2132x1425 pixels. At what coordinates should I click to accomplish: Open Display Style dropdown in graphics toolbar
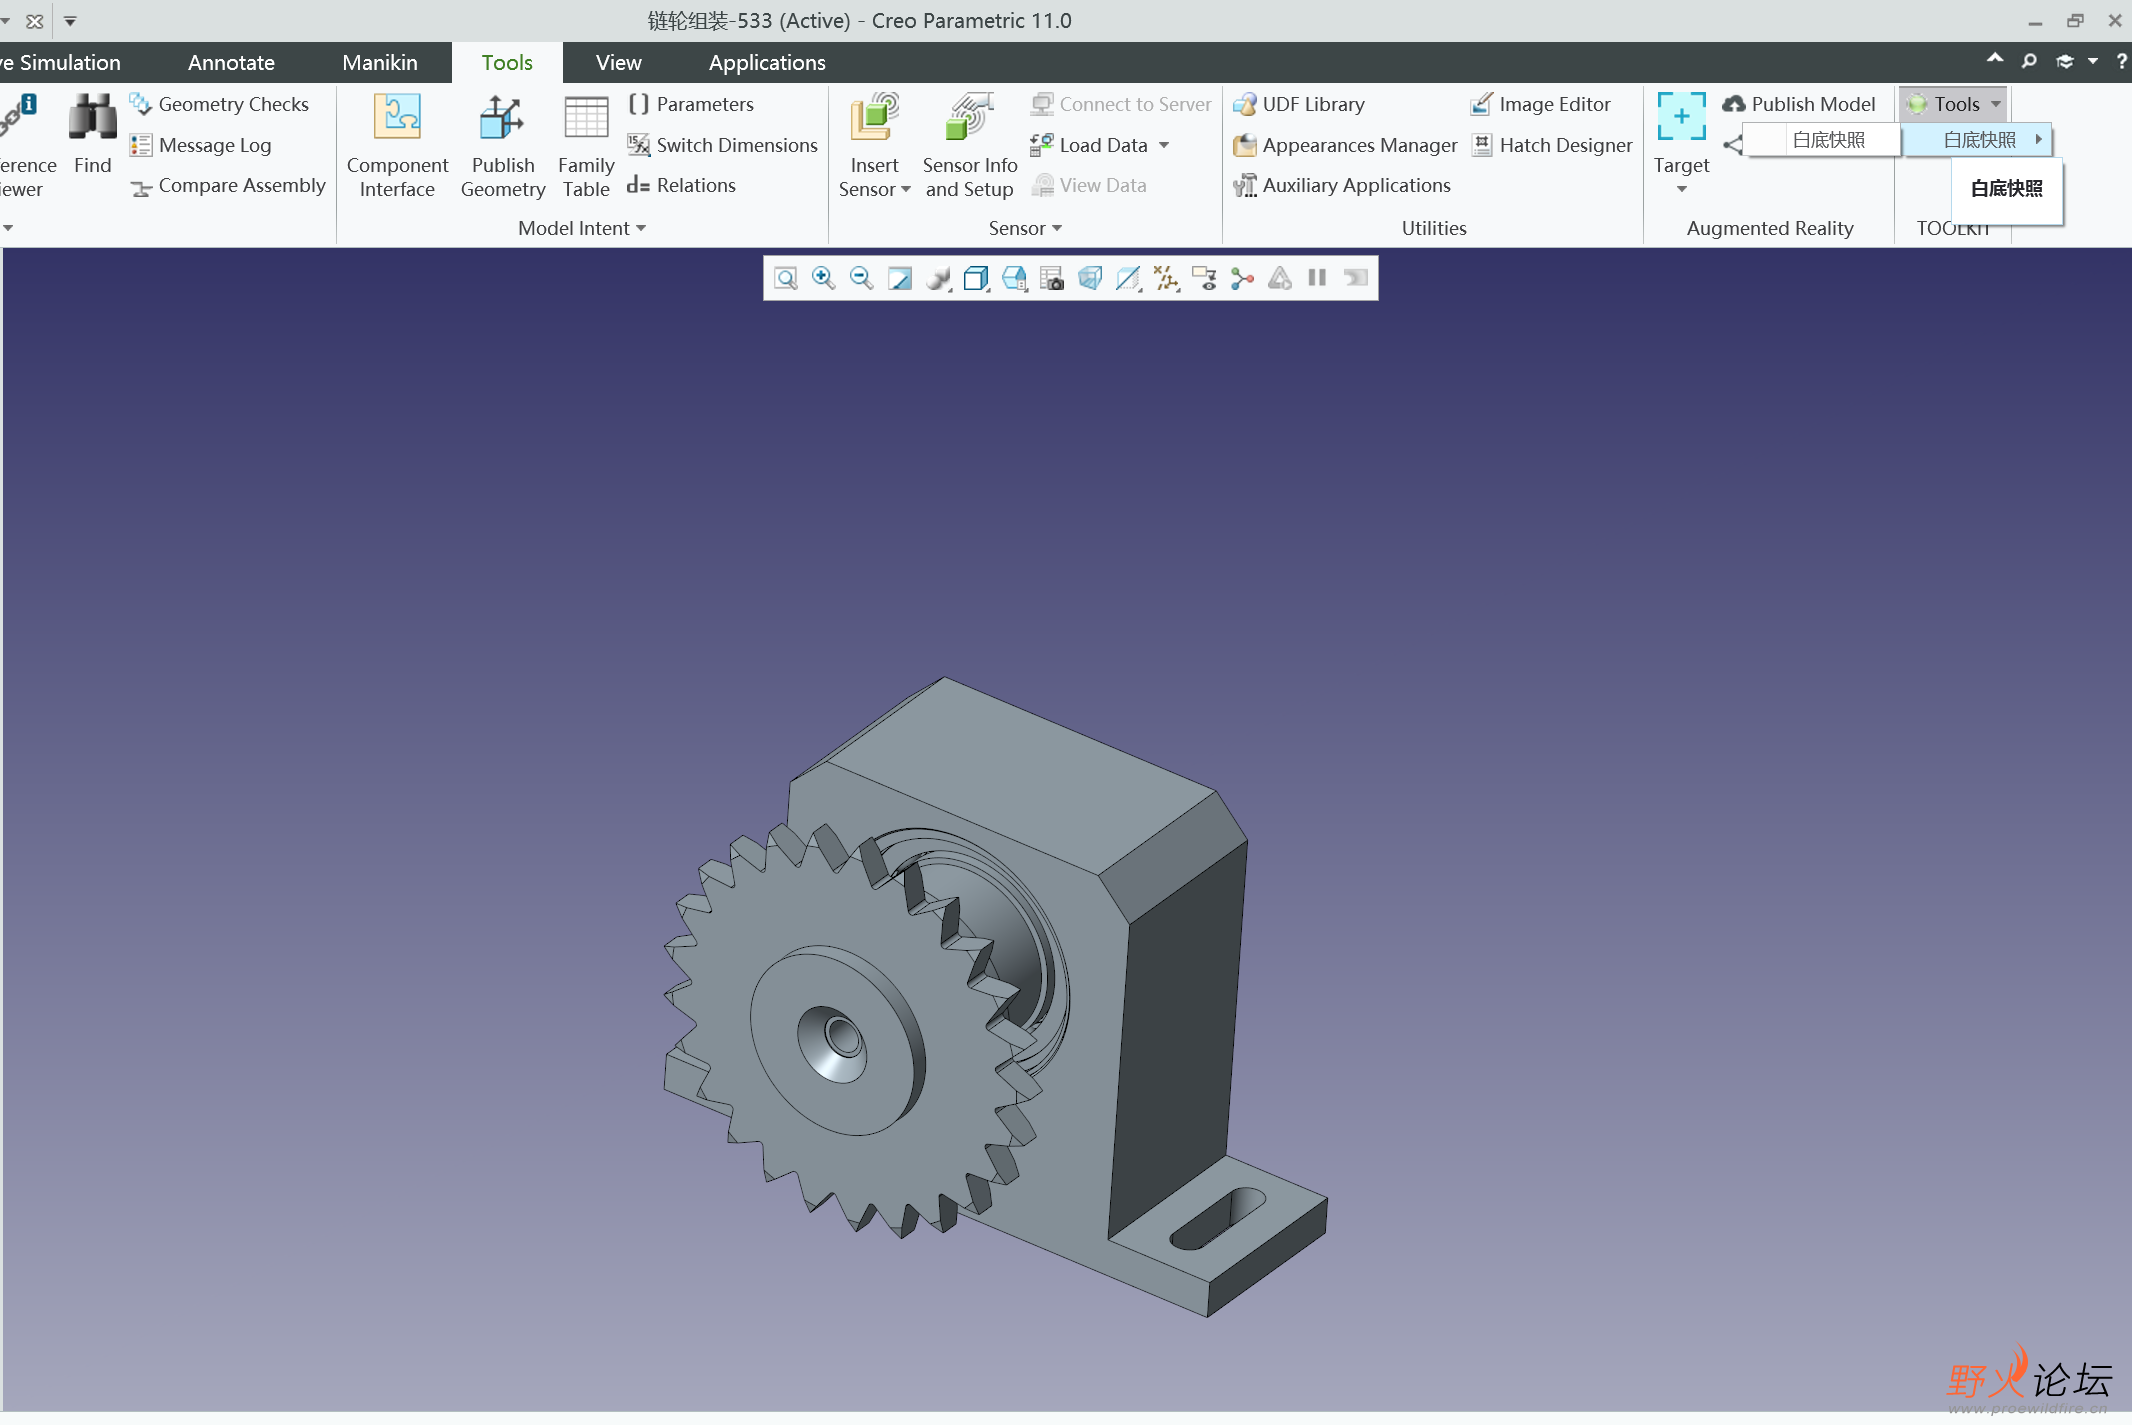(x=976, y=278)
